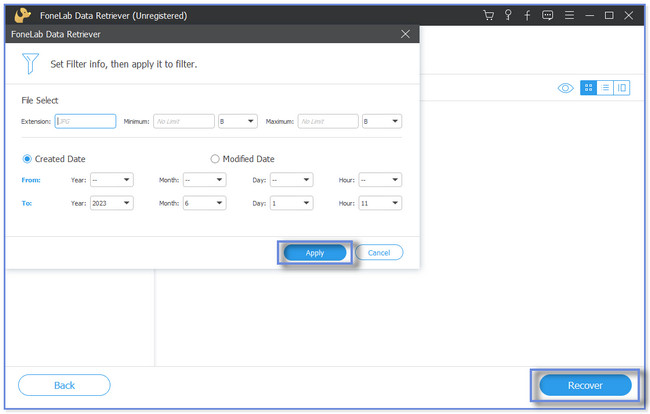Click the Minimum size input field
This screenshot has width=650, height=414.
pos(184,121)
